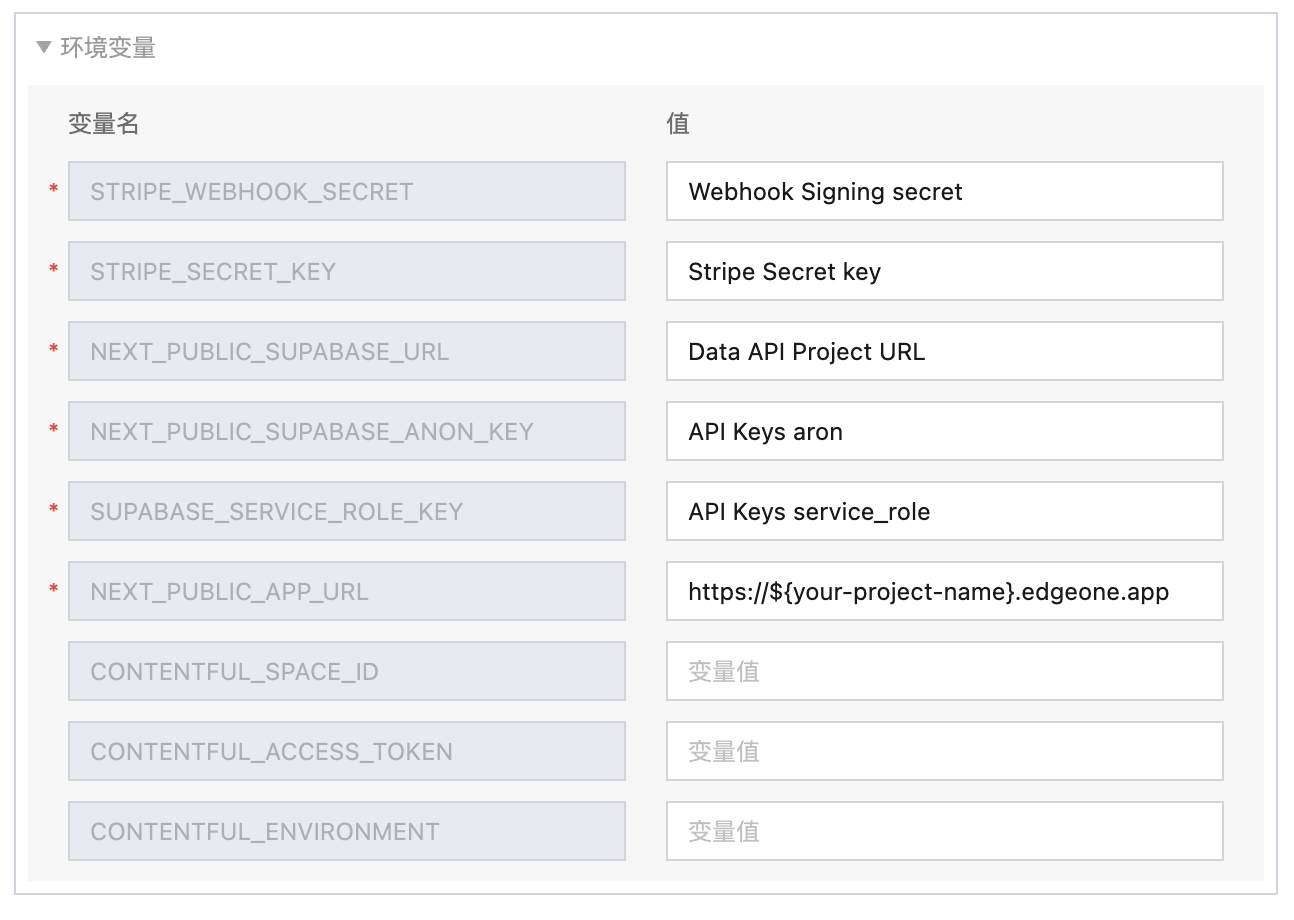Click the STRIPE_SECRET_KEY name field

point(346,271)
